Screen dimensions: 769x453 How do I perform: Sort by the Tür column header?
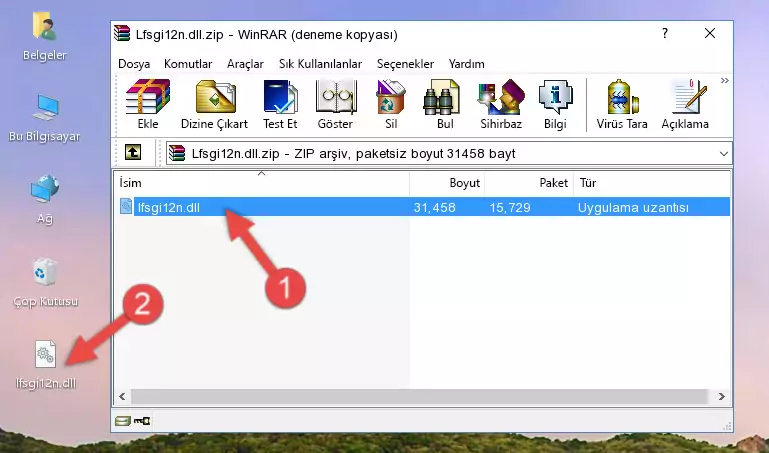652,182
